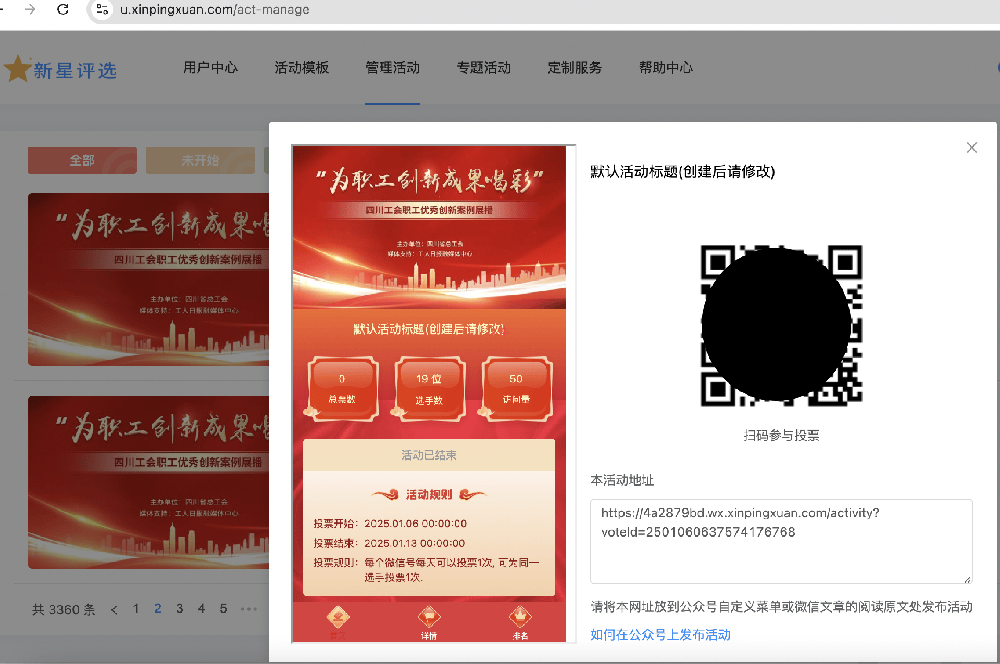Go forward with the browser forward arrow
The width and height of the screenshot is (1000, 664).
pos(29,10)
